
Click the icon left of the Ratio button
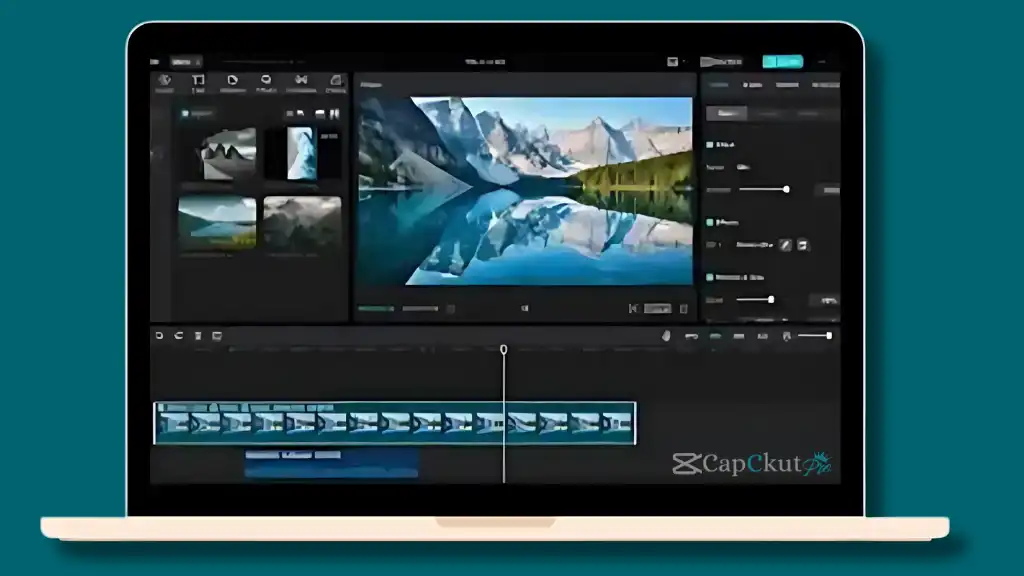coord(633,308)
